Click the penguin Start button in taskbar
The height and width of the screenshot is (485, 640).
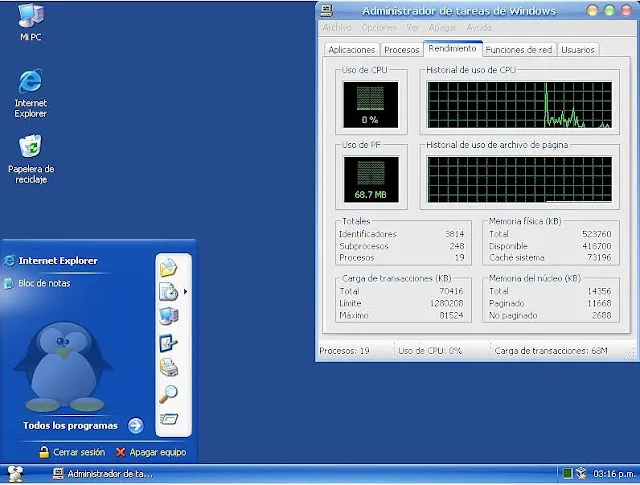tap(16, 474)
